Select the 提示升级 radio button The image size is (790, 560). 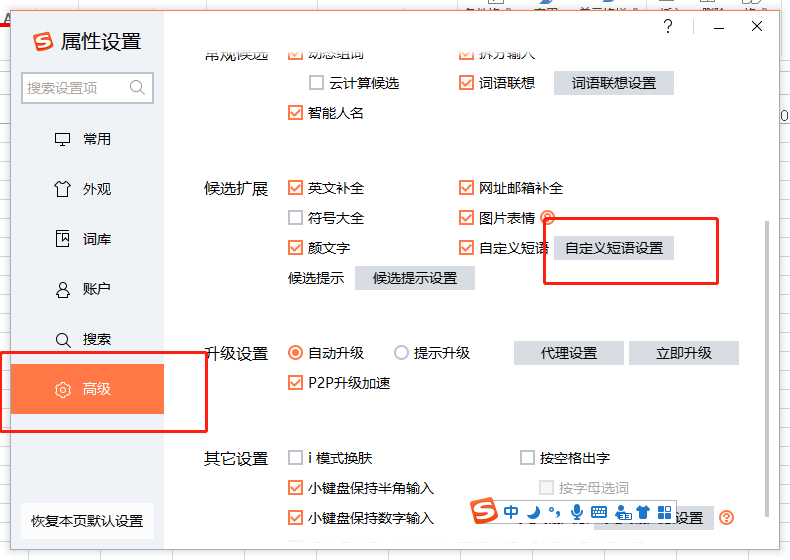pyautogui.click(x=401, y=353)
